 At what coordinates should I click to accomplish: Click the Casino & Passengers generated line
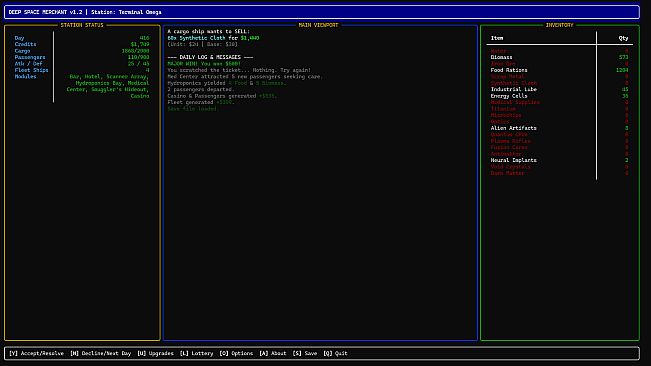point(222,96)
